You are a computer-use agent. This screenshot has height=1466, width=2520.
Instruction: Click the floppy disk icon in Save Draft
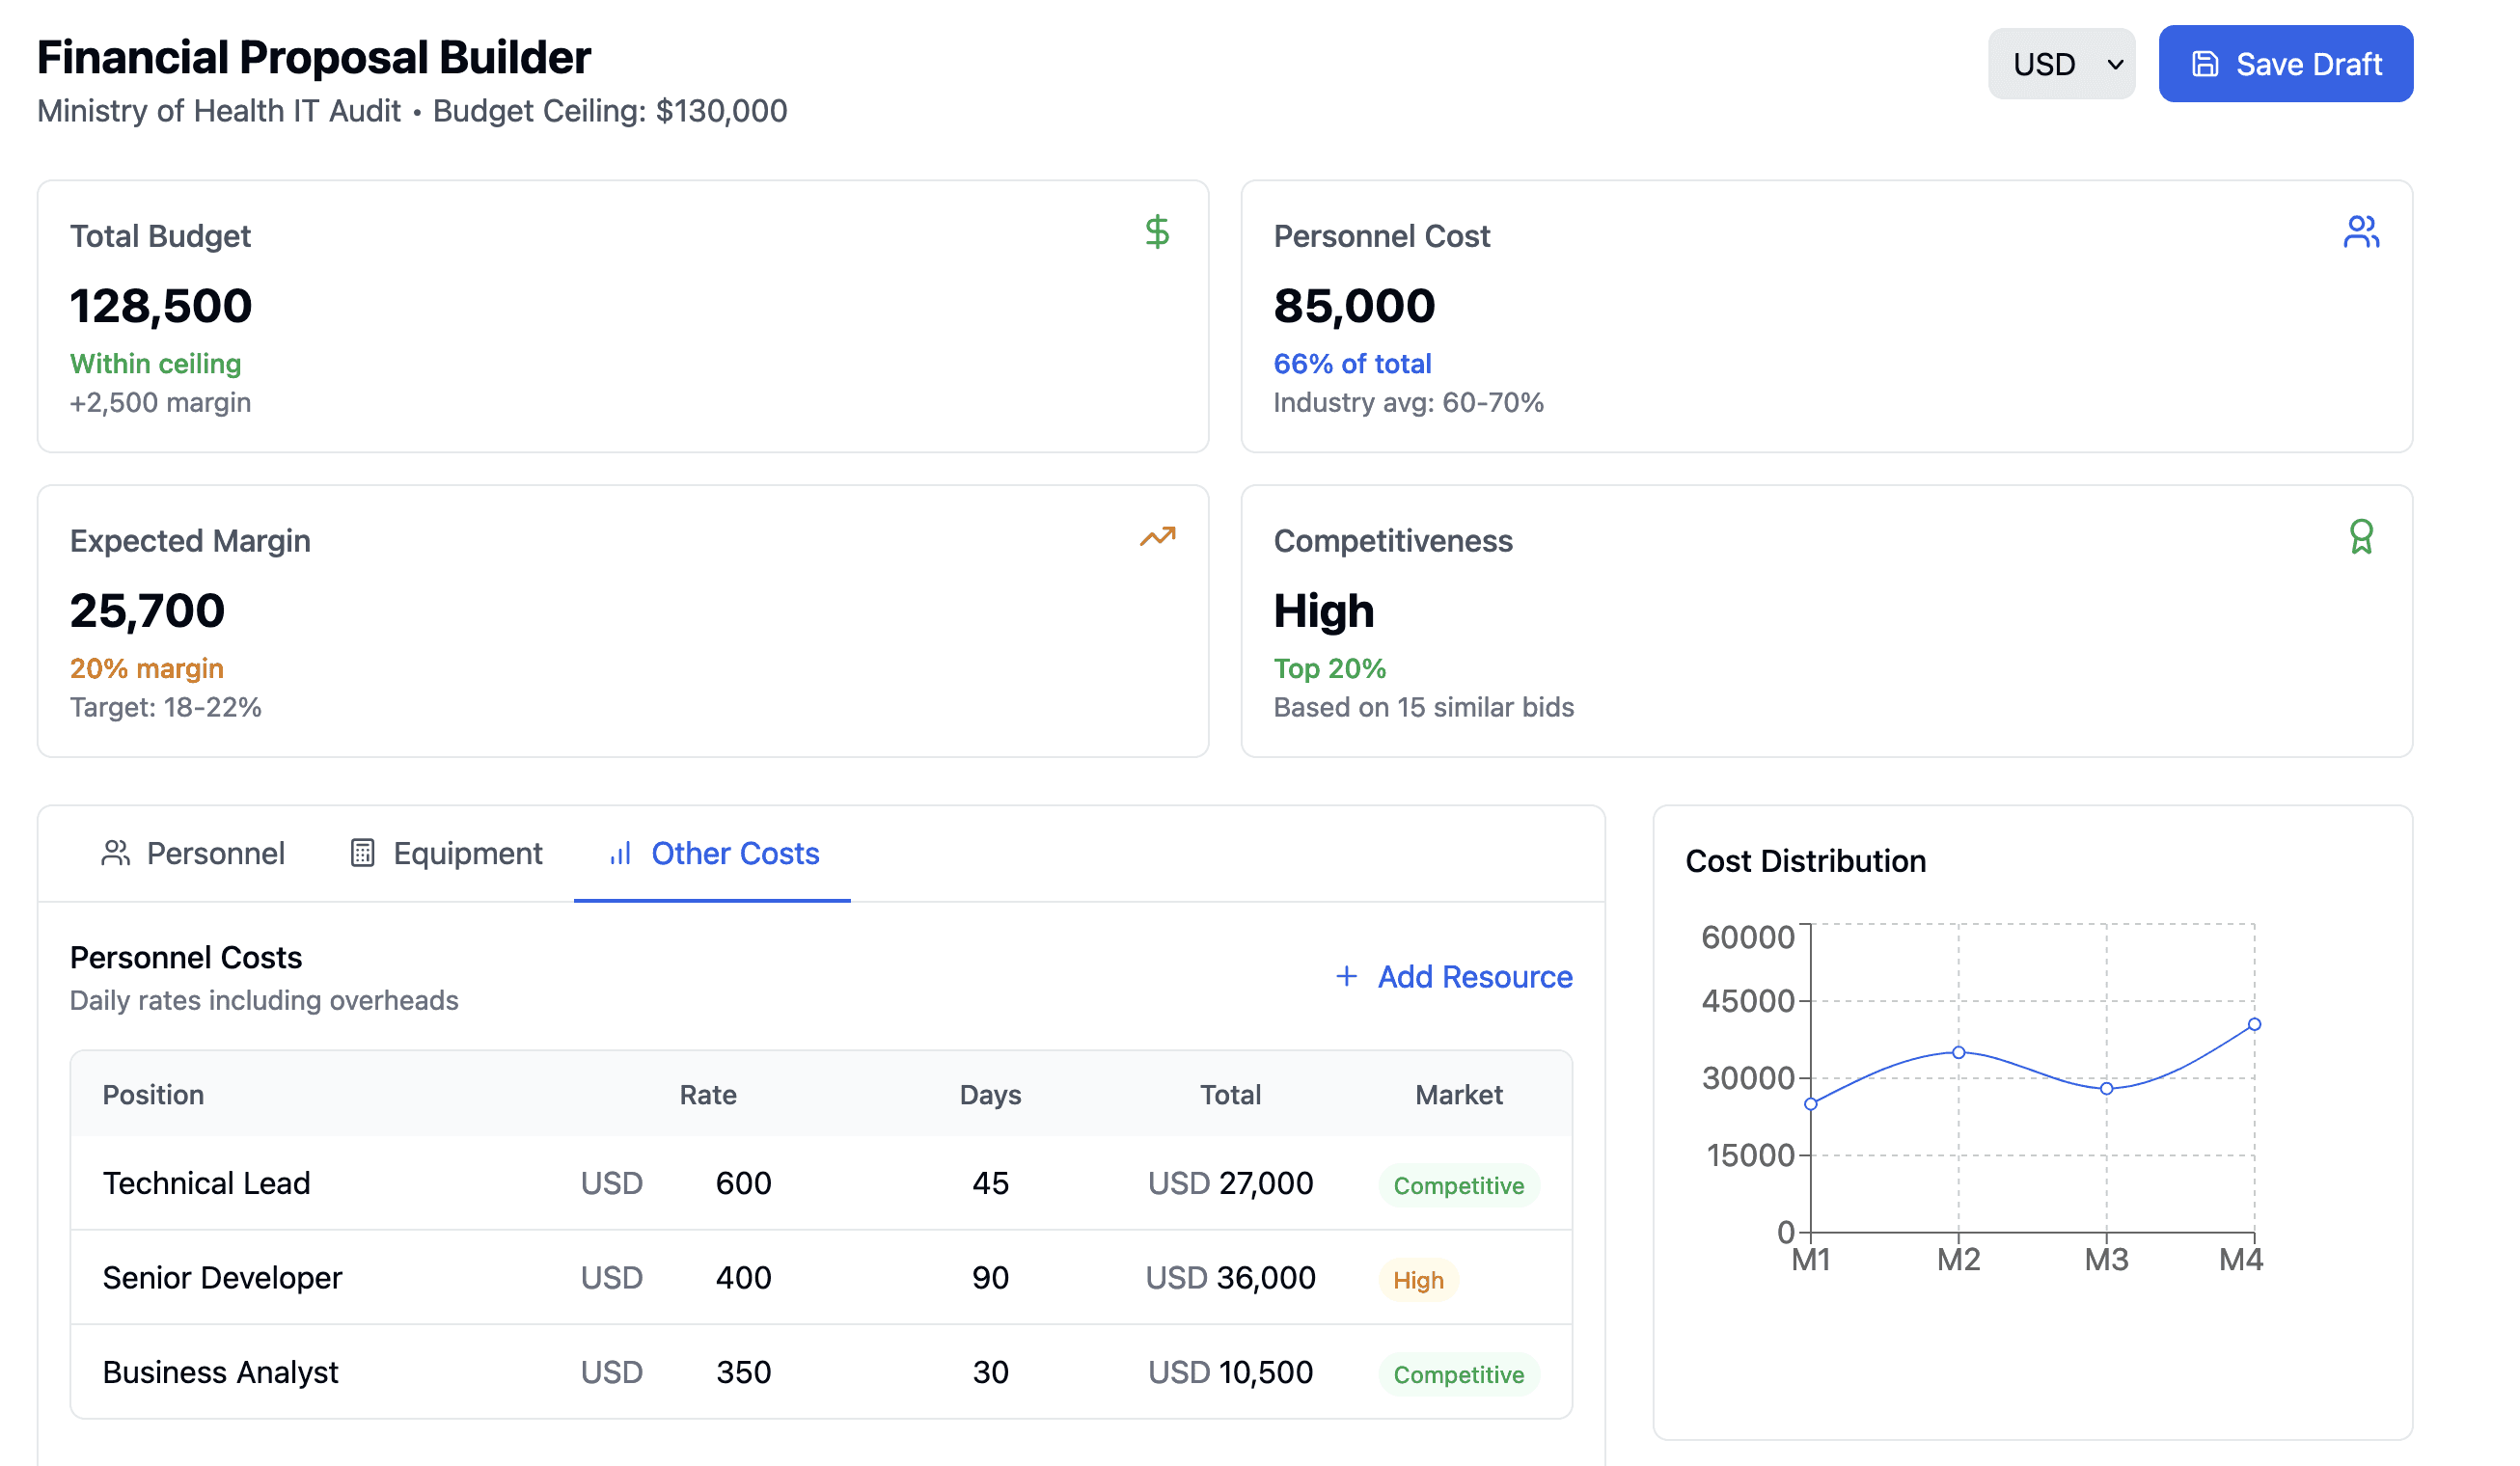point(2204,64)
